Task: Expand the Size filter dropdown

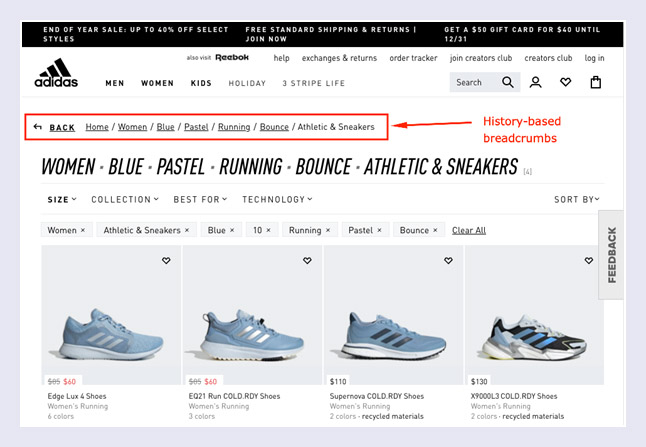Action: tap(62, 199)
